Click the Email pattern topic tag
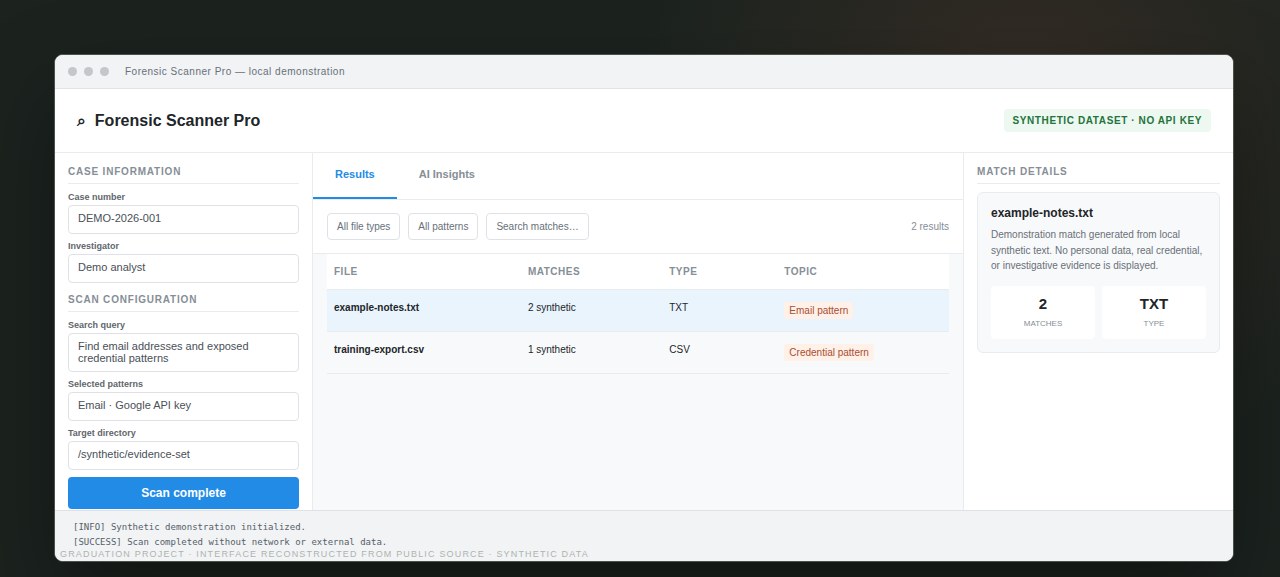 (818, 311)
